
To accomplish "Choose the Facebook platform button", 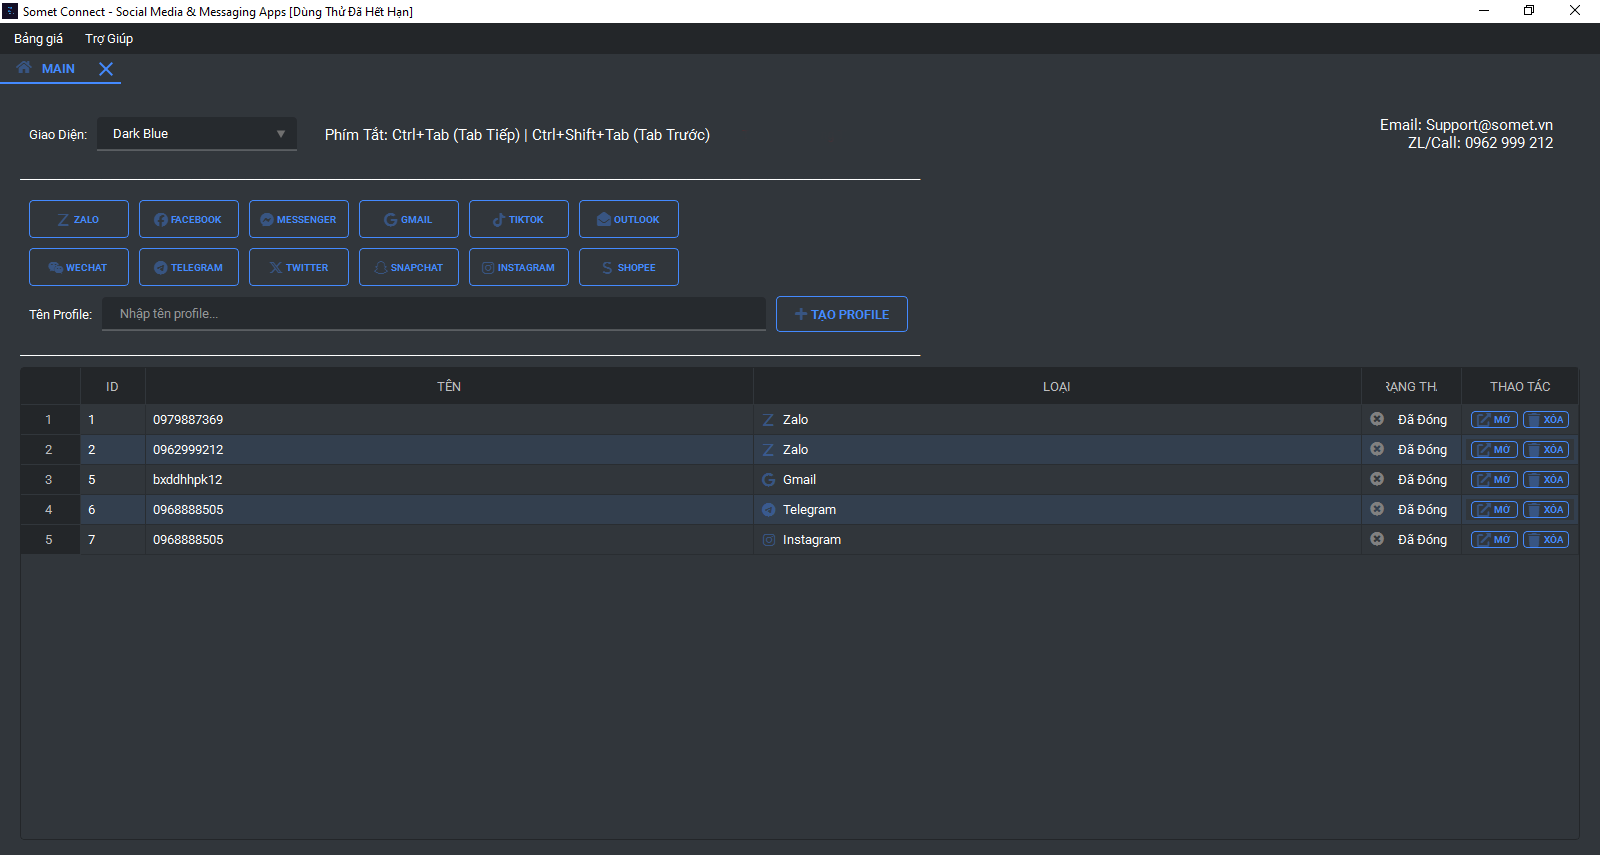I will [x=189, y=219].
